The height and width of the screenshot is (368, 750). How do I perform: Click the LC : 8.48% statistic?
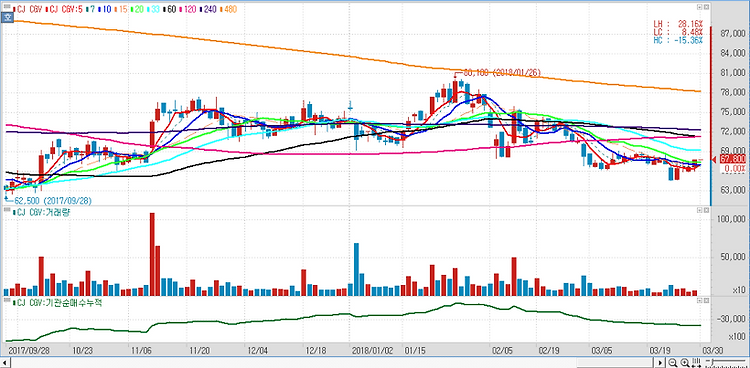coord(678,32)
